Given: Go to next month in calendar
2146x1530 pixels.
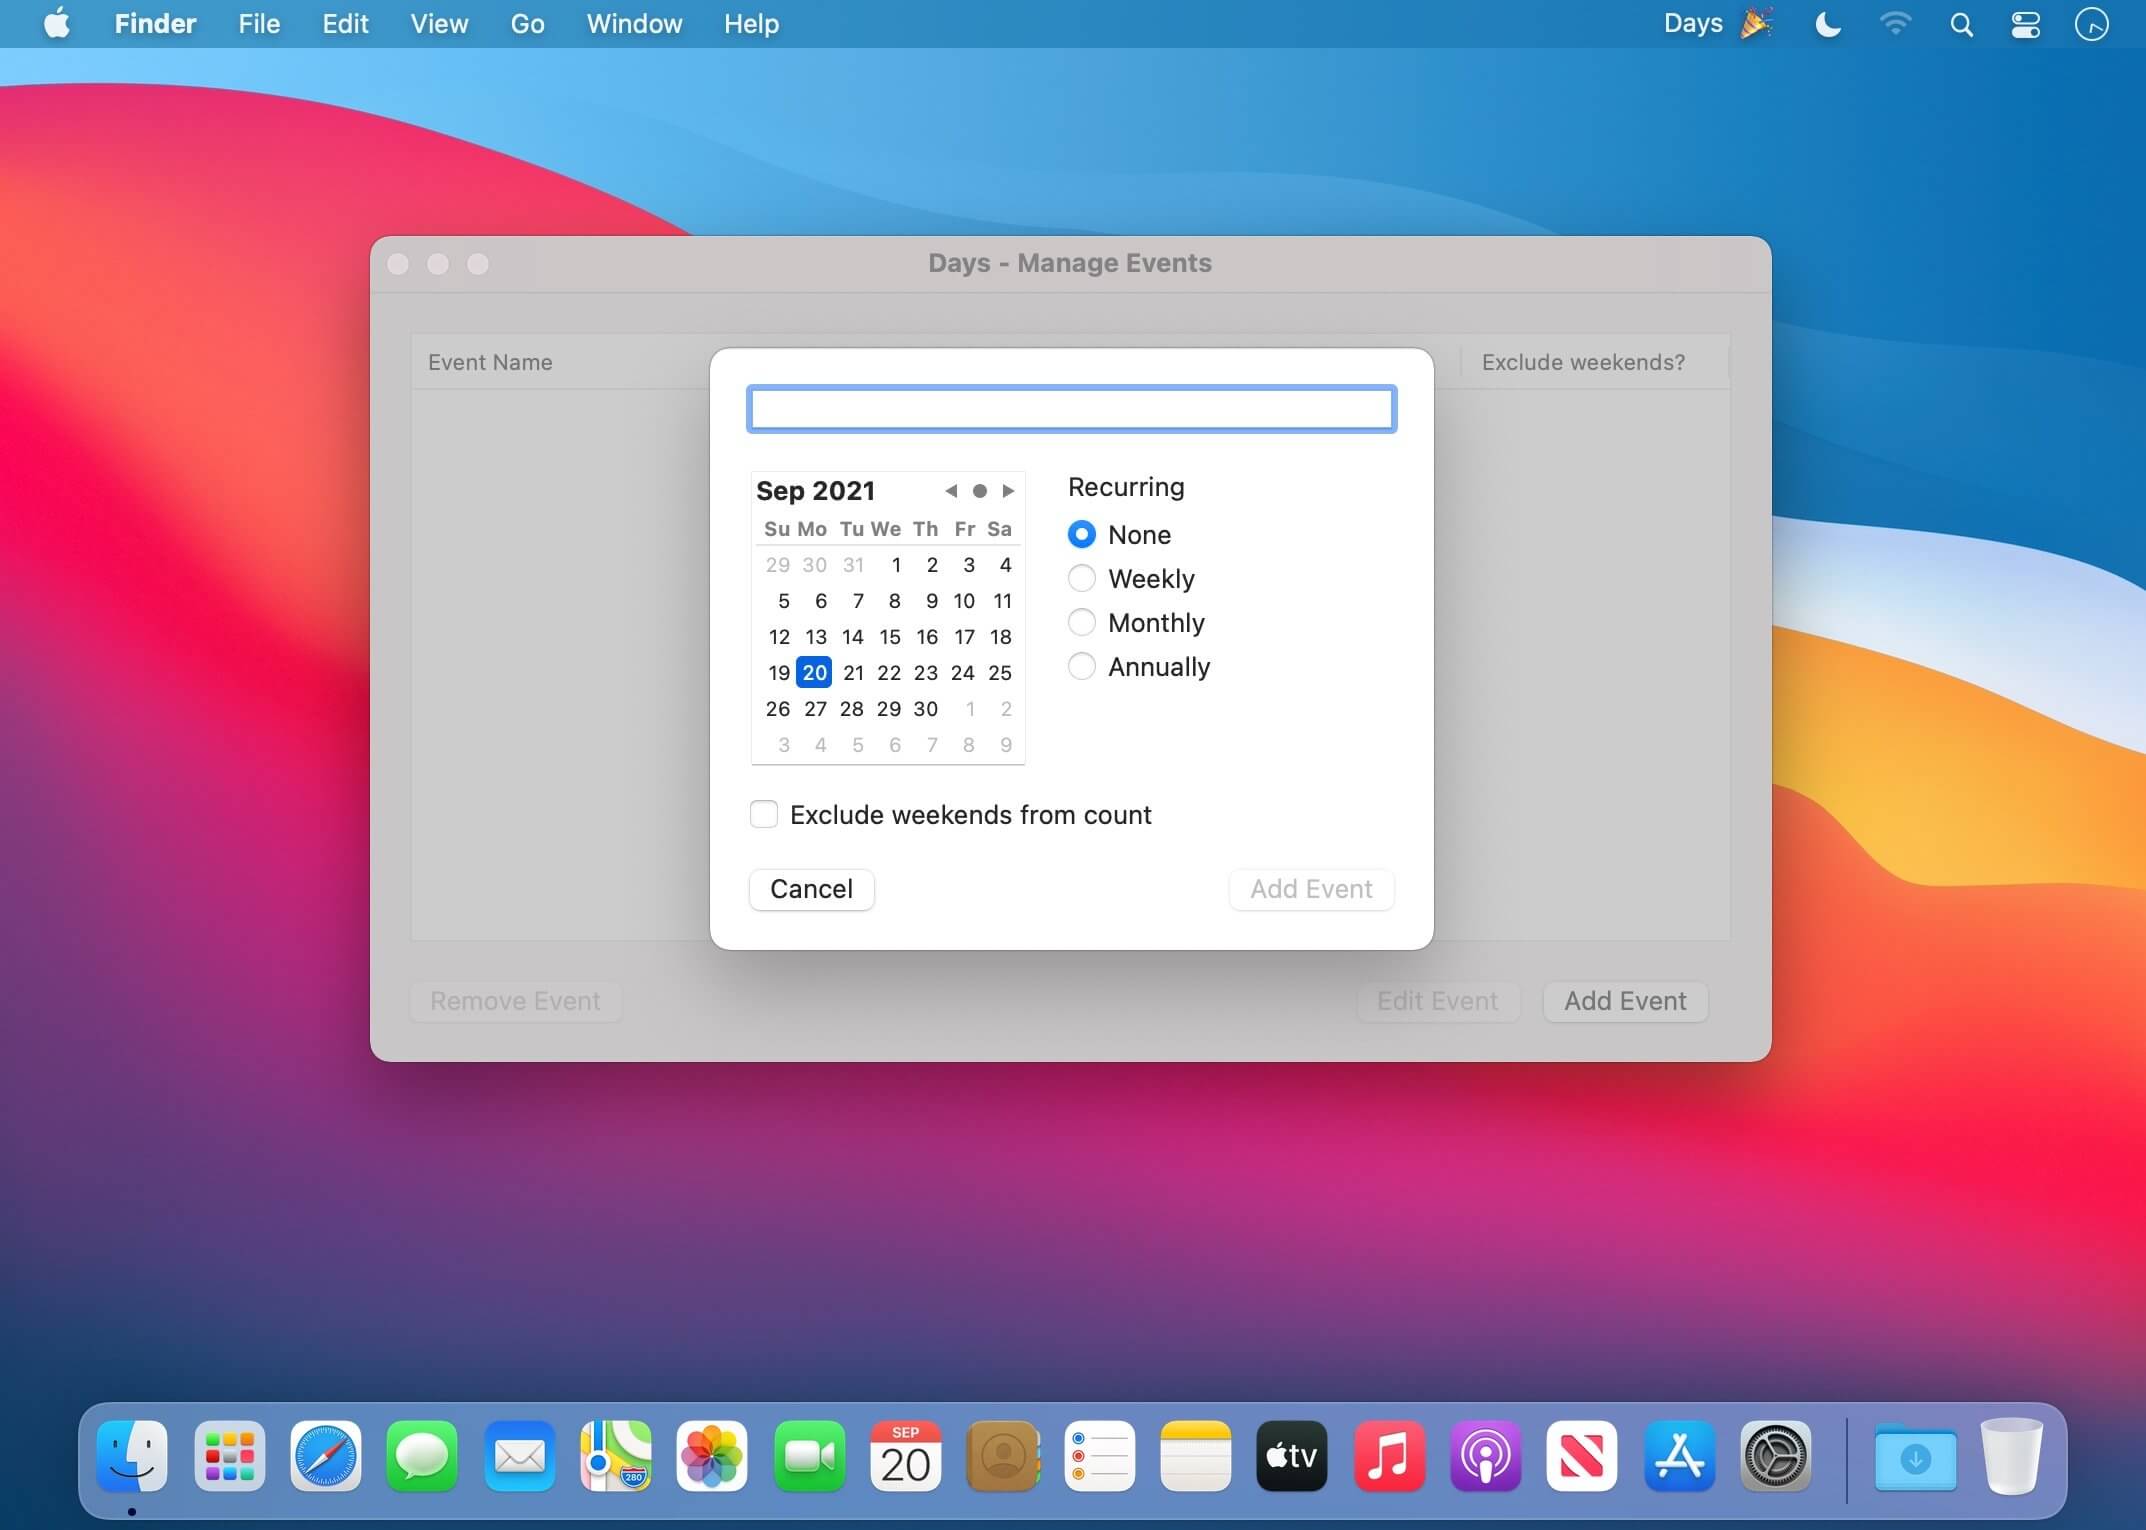Looking at the screenshot, I should 1008,491.
